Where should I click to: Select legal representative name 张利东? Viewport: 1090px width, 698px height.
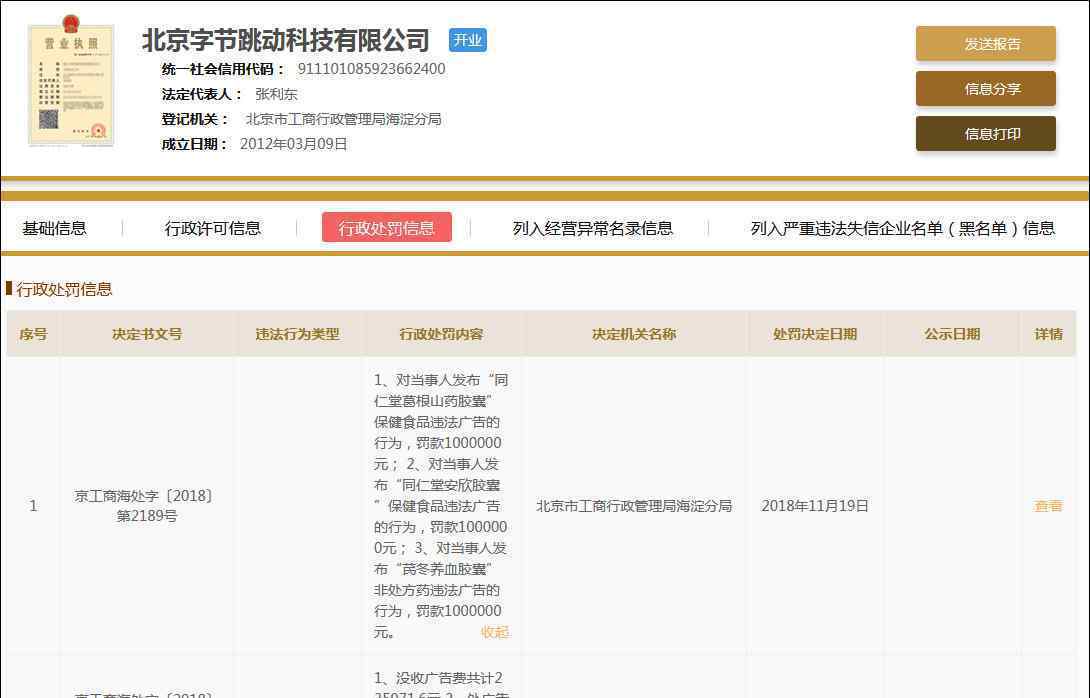point(276,94)
